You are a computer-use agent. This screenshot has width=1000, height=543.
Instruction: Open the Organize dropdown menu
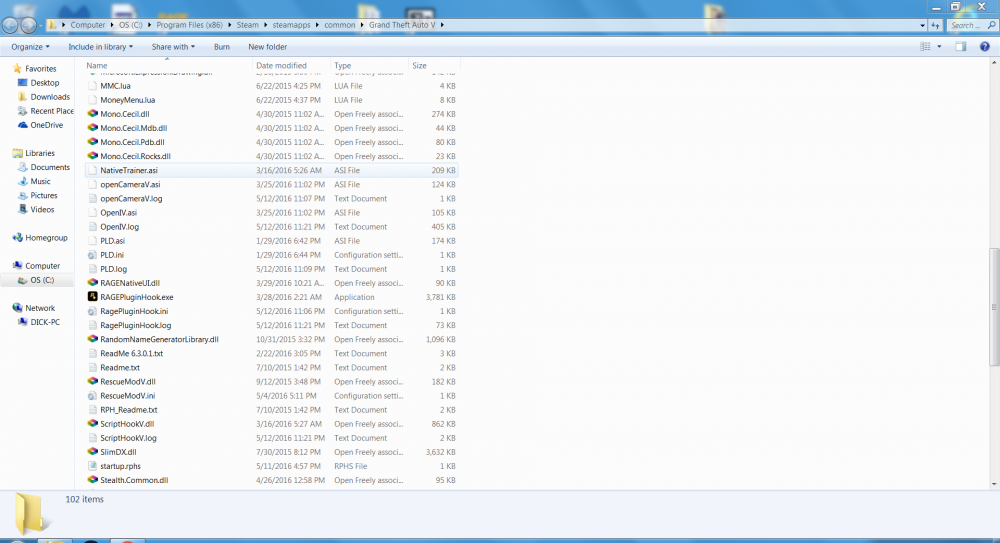30,47
